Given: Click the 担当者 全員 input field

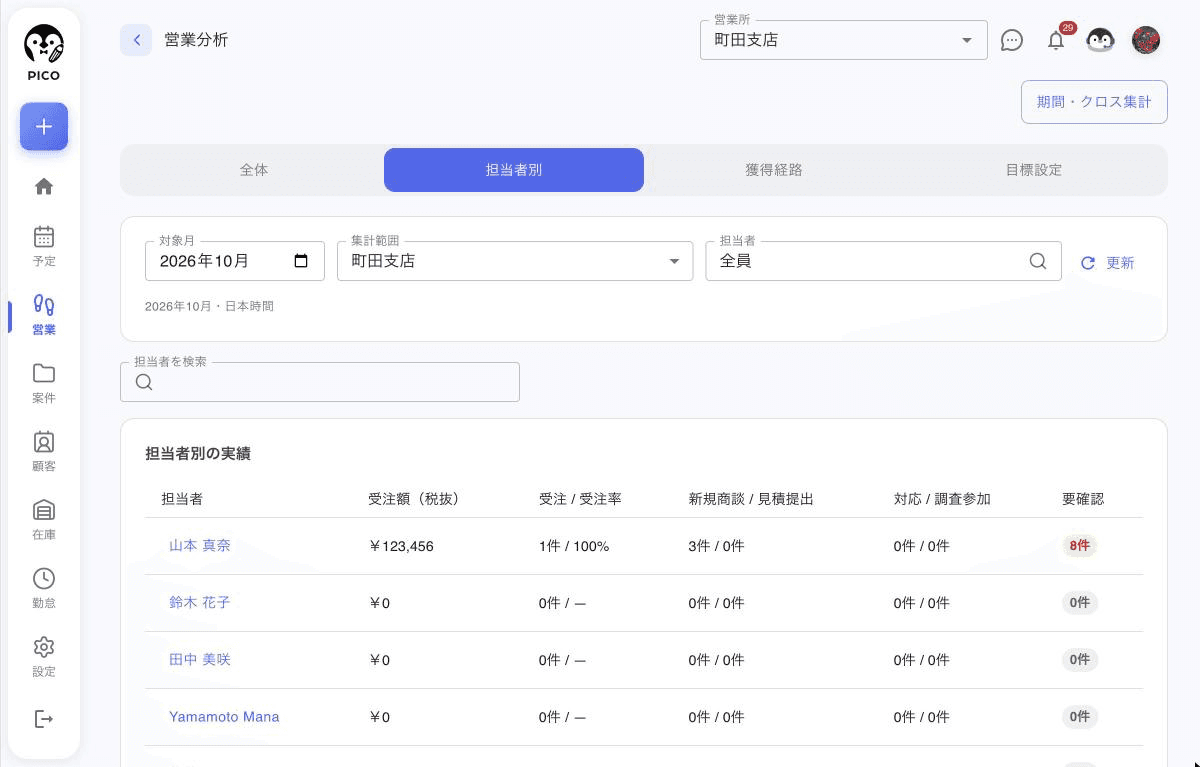Looking at the screenshot, I should 883,261.
